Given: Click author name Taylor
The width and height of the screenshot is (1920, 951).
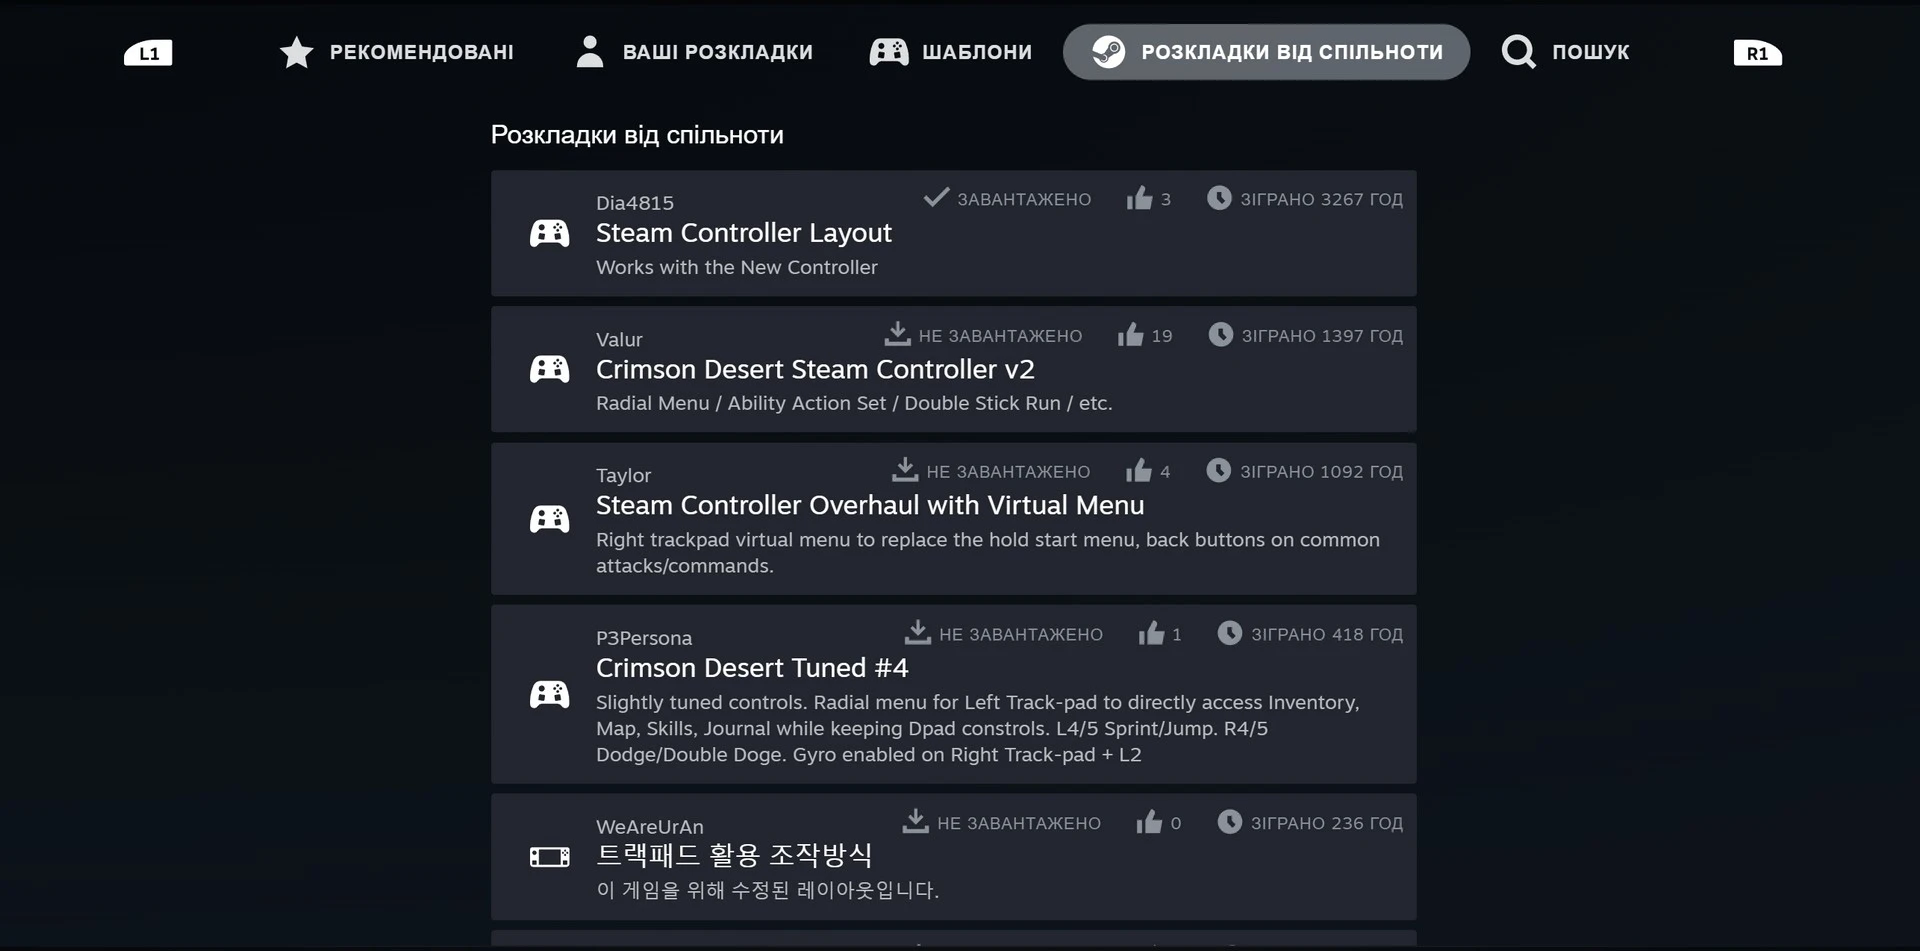Looking at the screenshot, I should [623, 476].
